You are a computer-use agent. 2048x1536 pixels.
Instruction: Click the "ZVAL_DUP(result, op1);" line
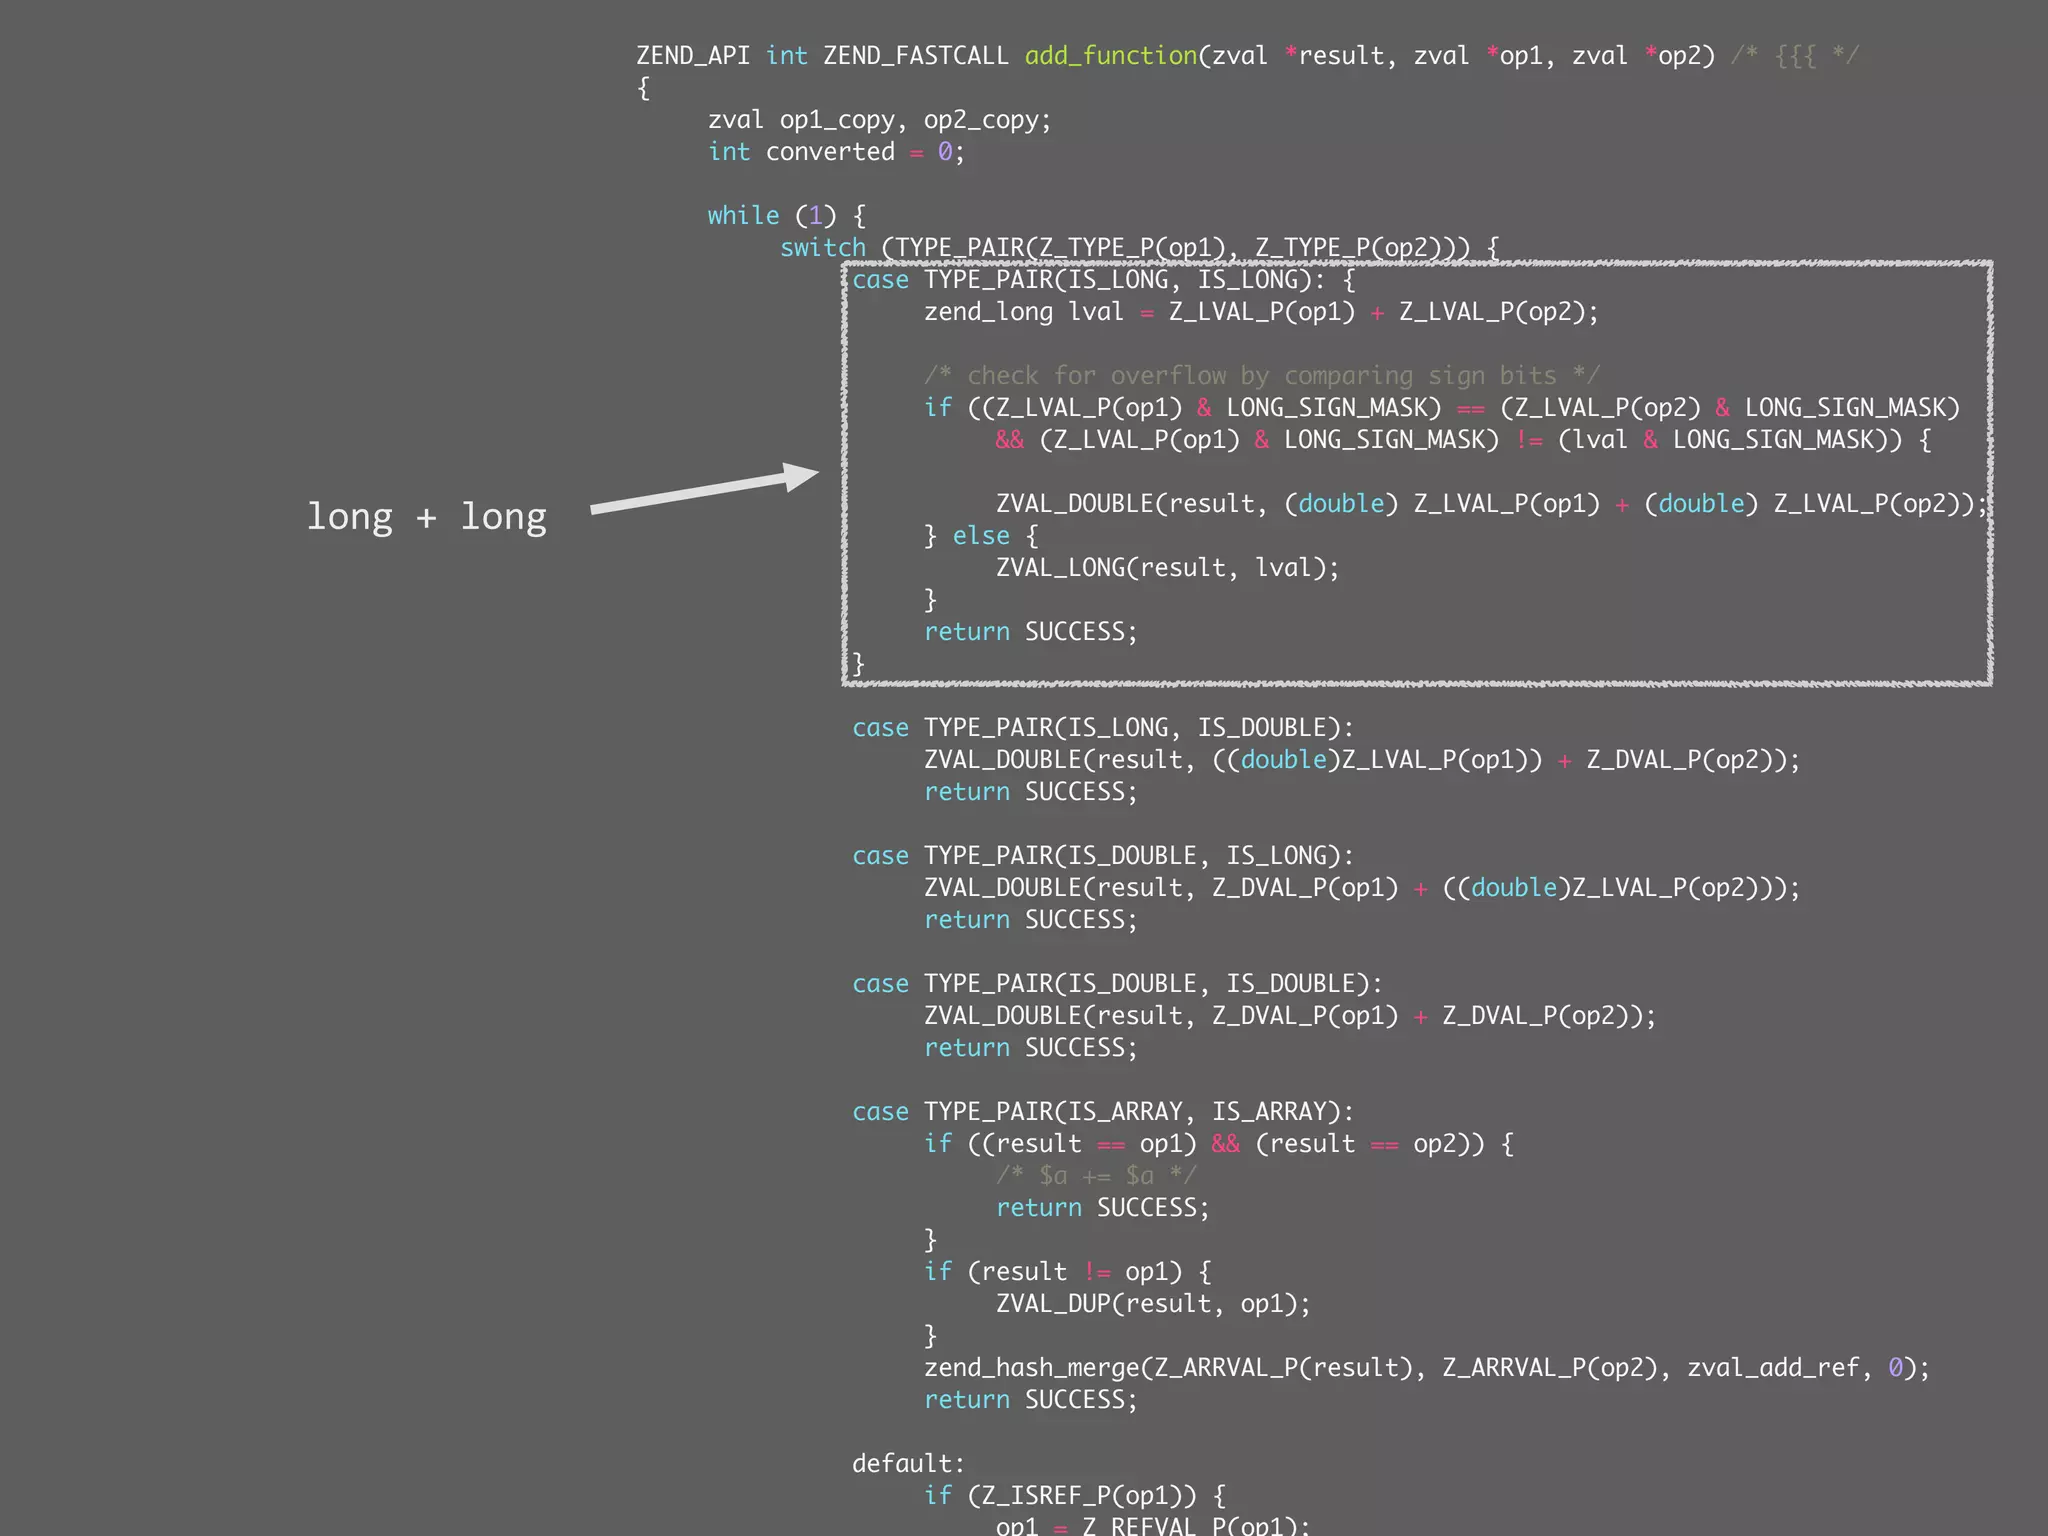tap(1153, 1304)
